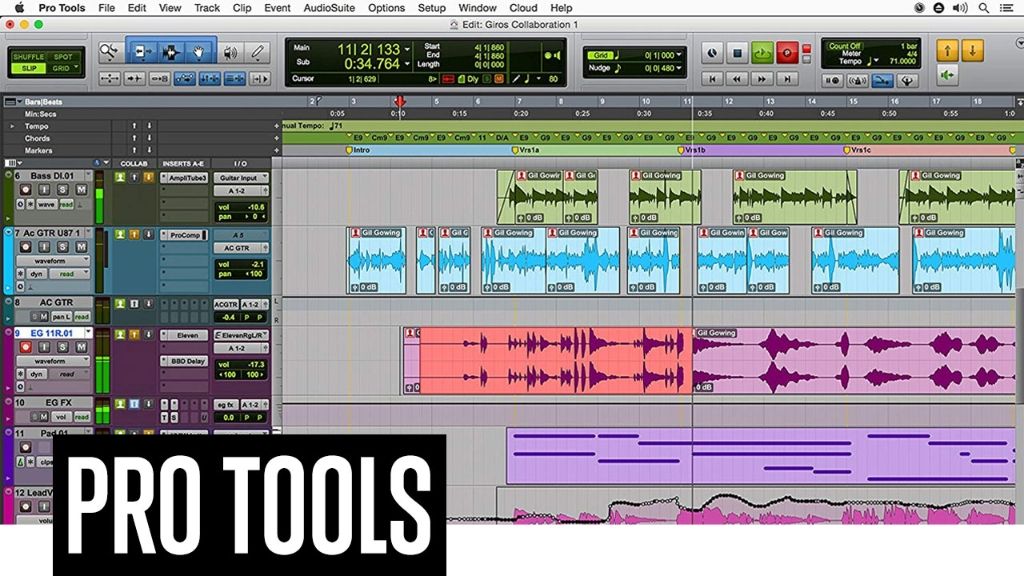The width and height of the screenshot is (1024, 576).
Task: Click the Online sync clock button
Action: click(x=712, y=53)
